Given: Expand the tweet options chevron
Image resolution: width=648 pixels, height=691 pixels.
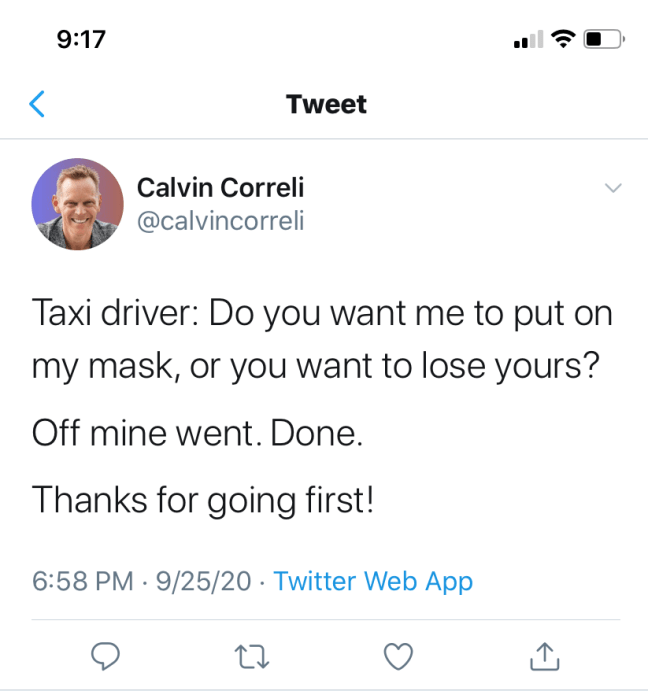Looking at the screenshot, I should (x=614, y=188).
